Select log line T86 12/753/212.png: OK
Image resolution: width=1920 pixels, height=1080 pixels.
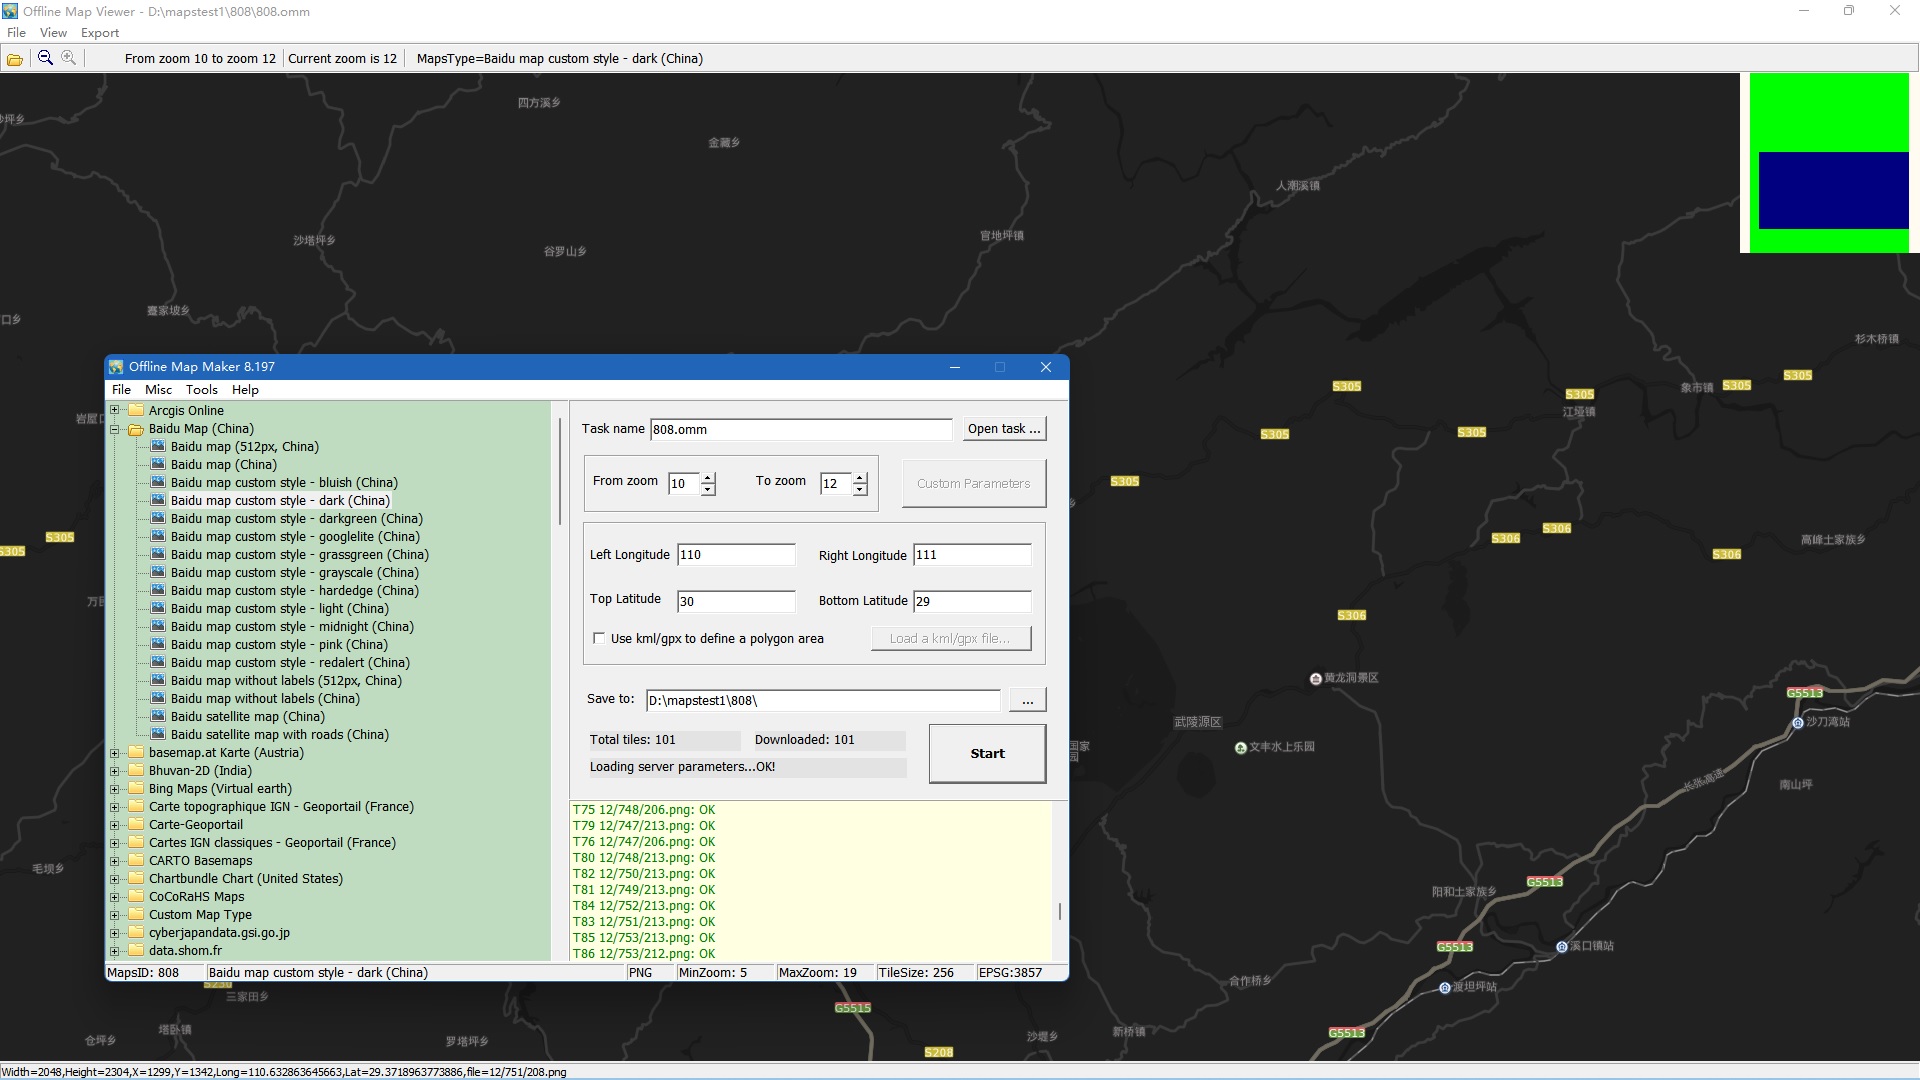644,954
